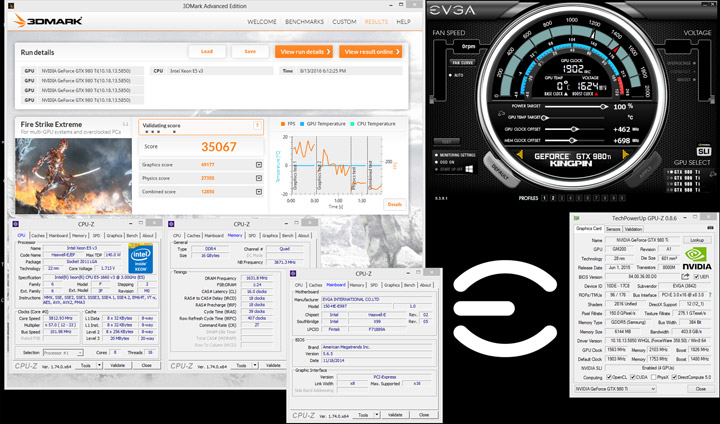720x424 pixels.
Task: Adjust the GPU Clock Offset slider handle
Action: (574, 129)
